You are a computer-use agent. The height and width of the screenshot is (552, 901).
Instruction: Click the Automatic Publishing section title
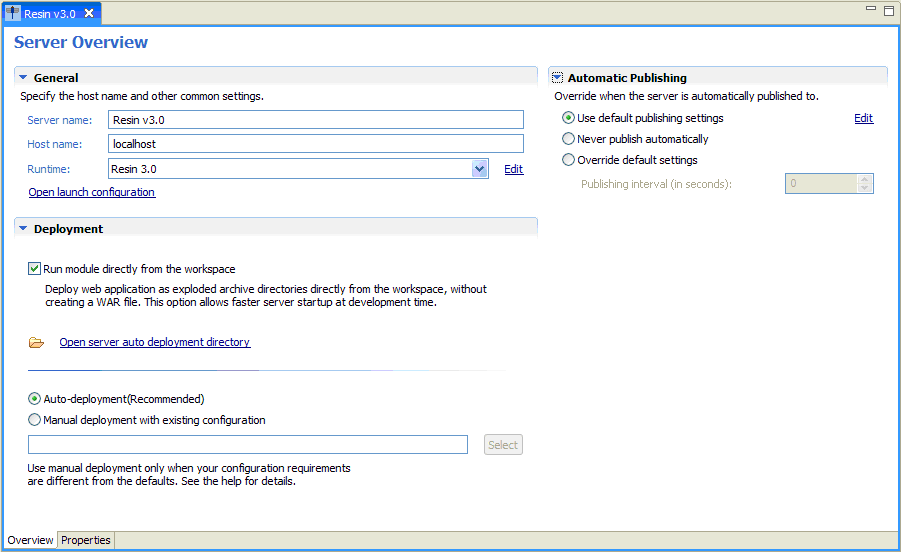tap(627, 78)
